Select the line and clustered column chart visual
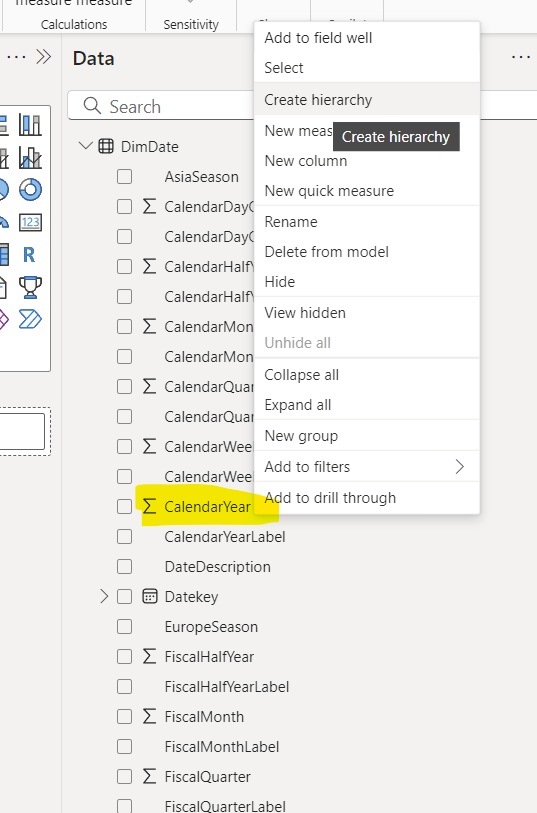Screen dimensions: 537x813 (x=30, y=158)
